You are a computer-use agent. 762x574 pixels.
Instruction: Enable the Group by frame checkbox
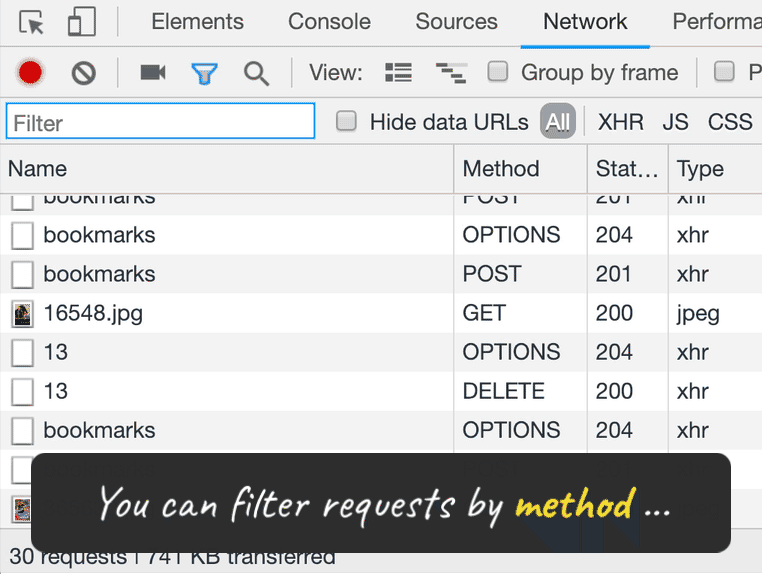497,72
